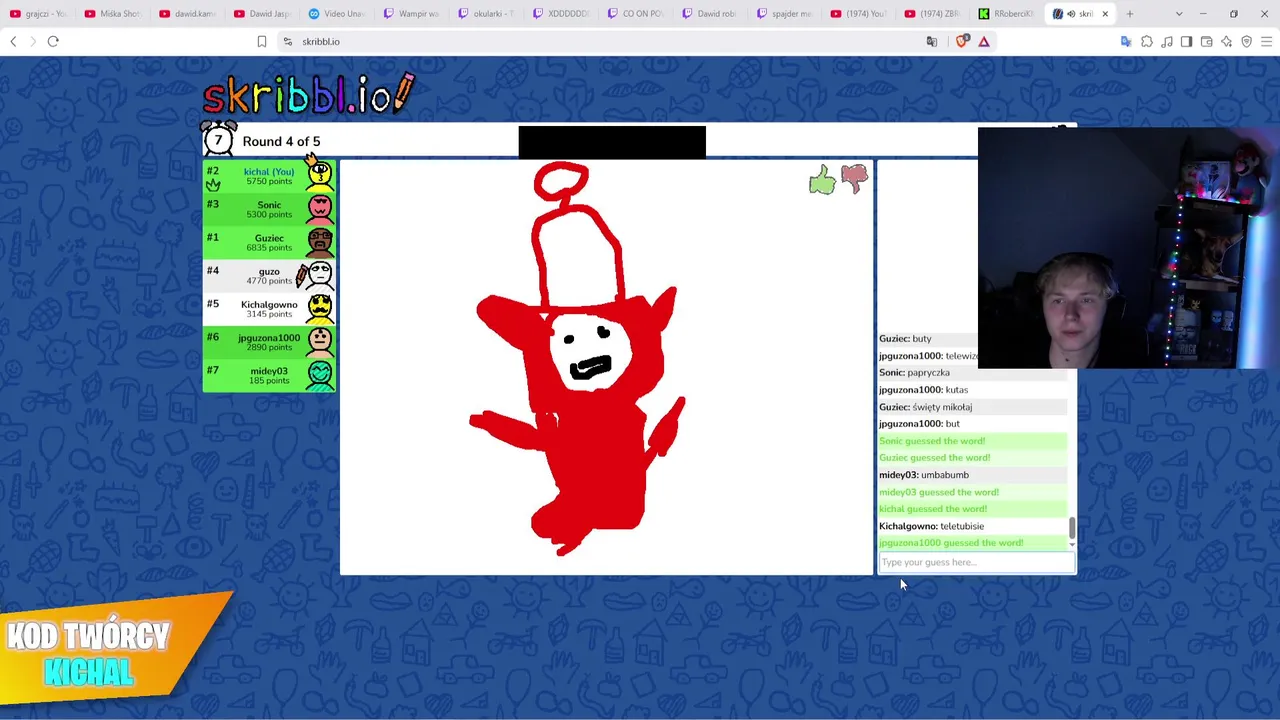Screen dimensions: 1280x720
Task: Switch to the 'grajczi' YouTube tab
Action: 40,14
